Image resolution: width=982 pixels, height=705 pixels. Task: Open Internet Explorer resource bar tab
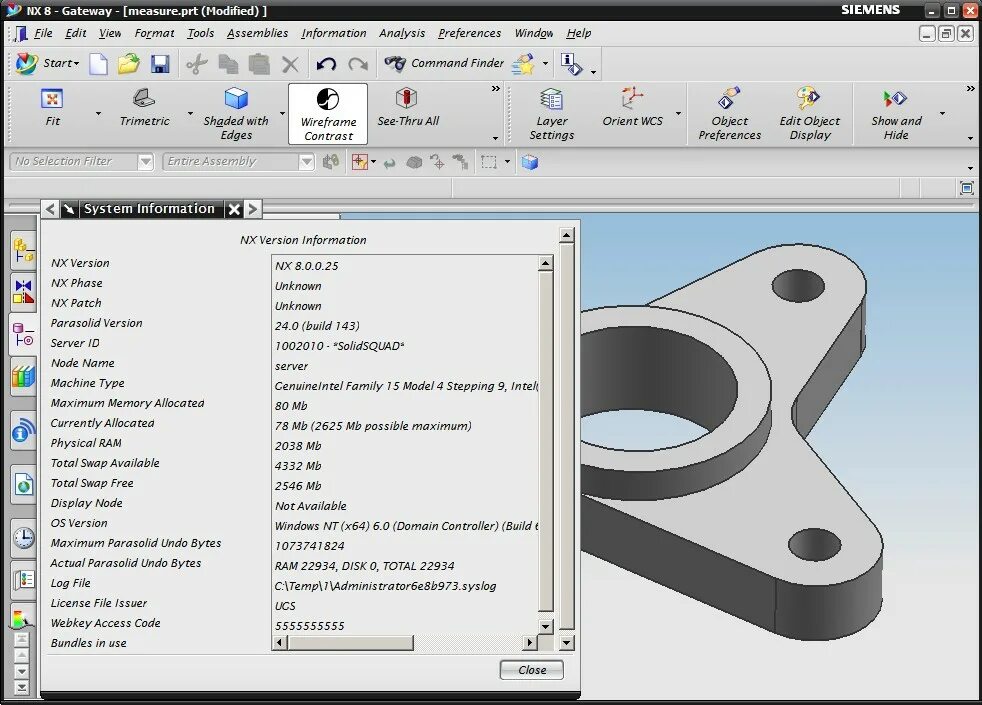click(x=23, y=485)
